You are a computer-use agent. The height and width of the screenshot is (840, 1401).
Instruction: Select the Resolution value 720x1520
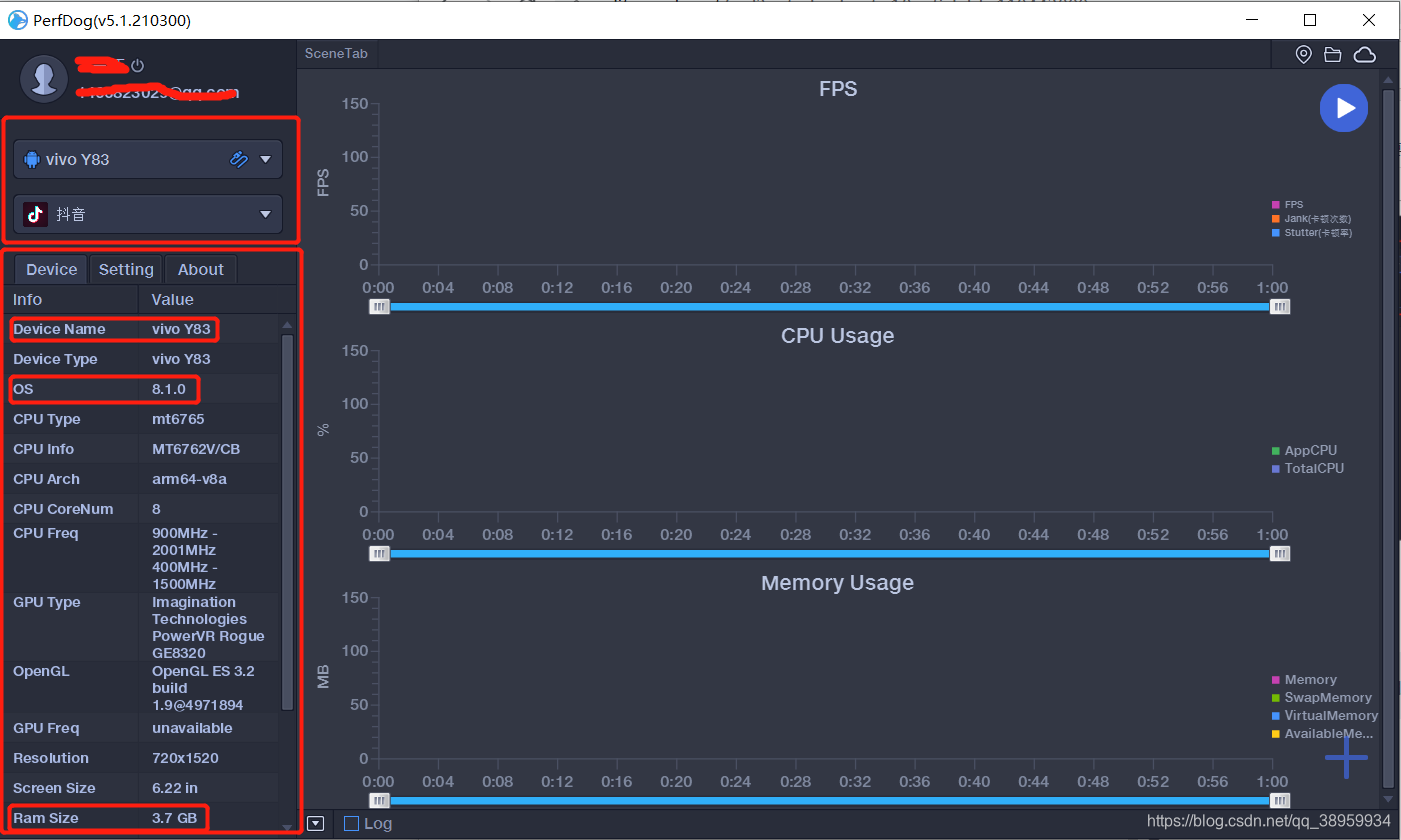pyautogui.click(x=185, y=758)
